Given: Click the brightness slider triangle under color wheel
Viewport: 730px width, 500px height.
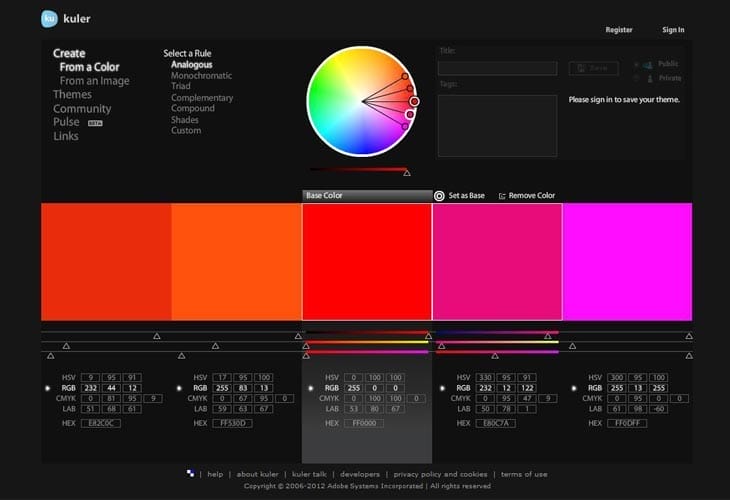Looking at the screenshot, I should [406, 173].
